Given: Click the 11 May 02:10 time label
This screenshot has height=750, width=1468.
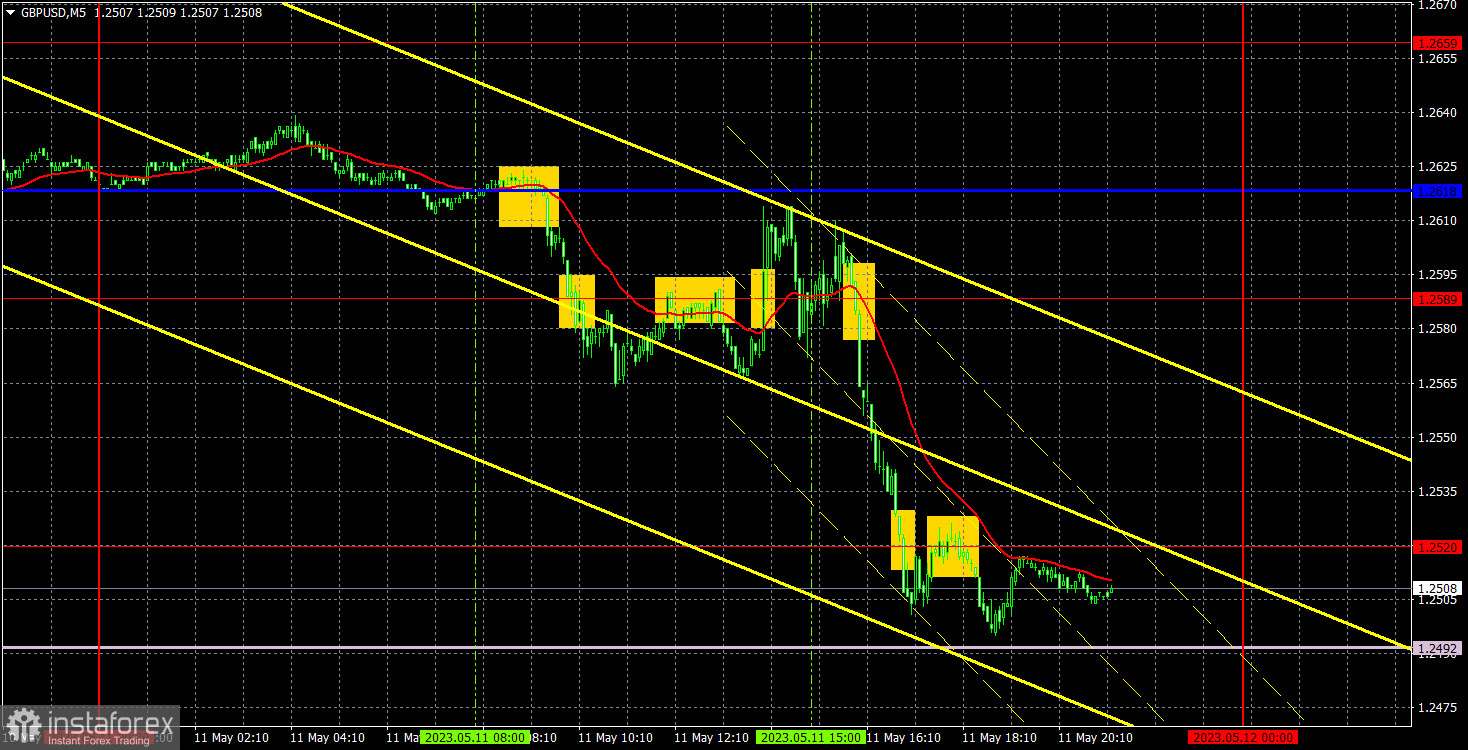Looking at the screenshot, I should pos(231,737).
